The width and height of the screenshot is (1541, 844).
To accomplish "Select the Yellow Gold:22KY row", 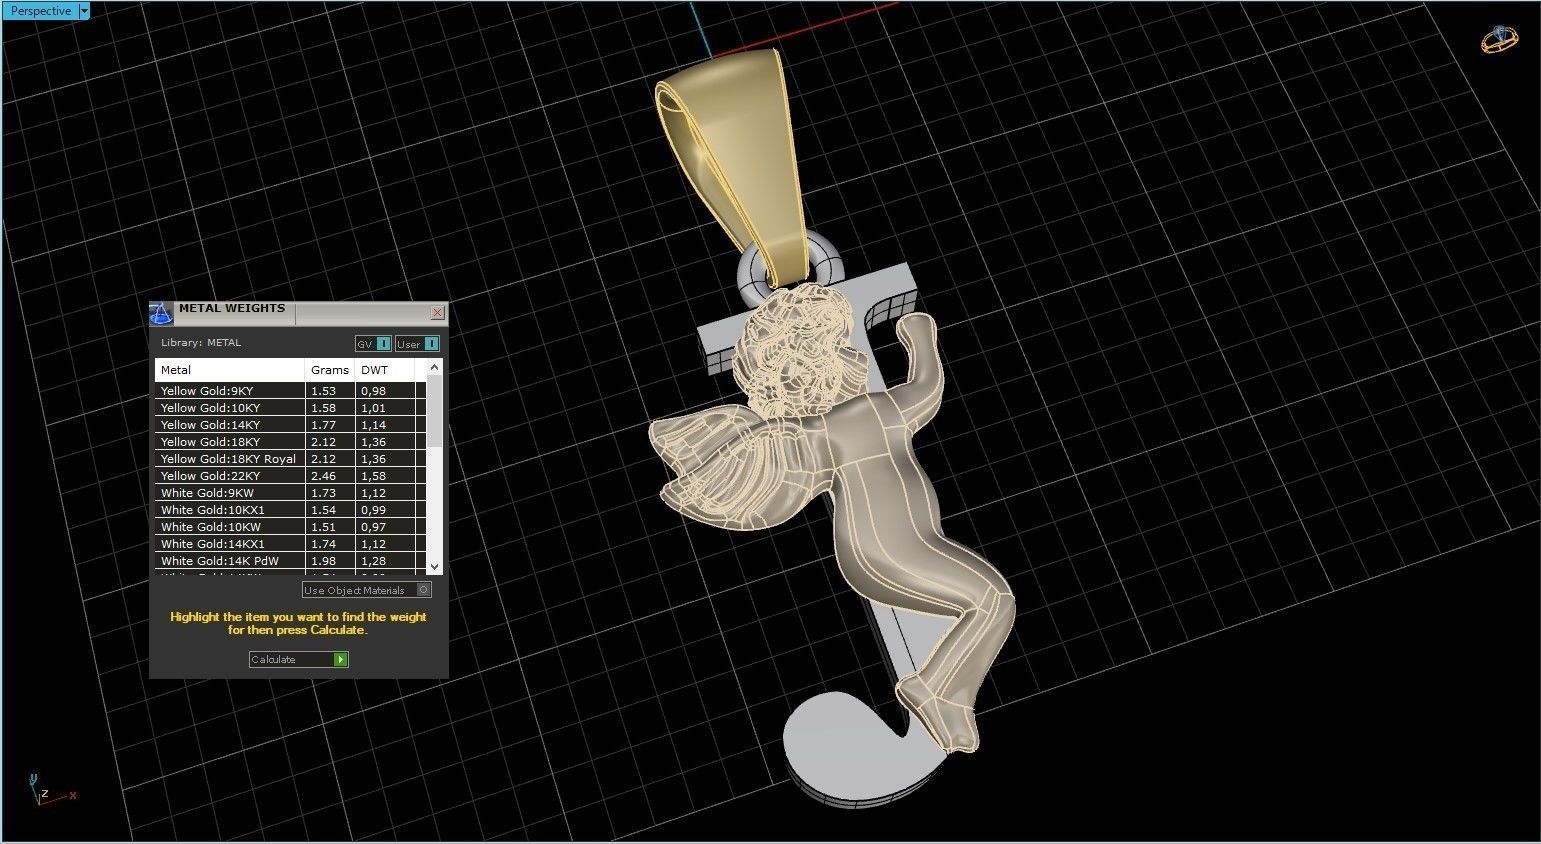I will [290, 476].
